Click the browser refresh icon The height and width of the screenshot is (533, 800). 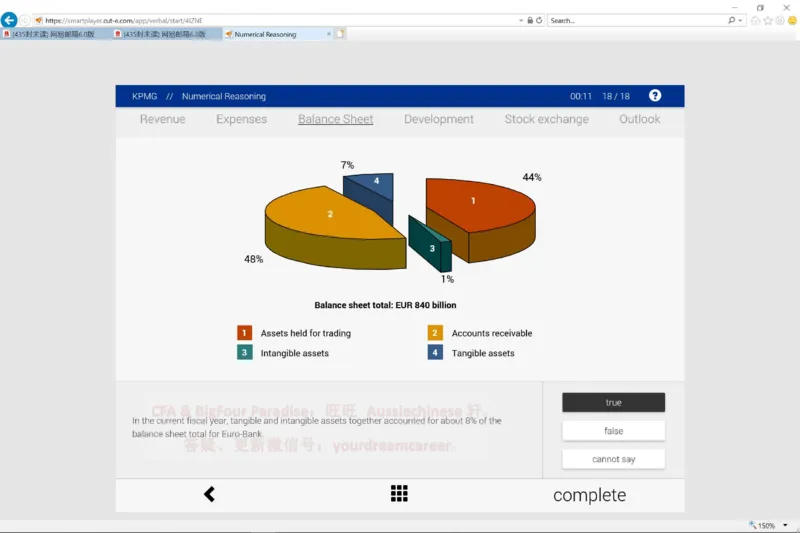click(x=540, y=20)
